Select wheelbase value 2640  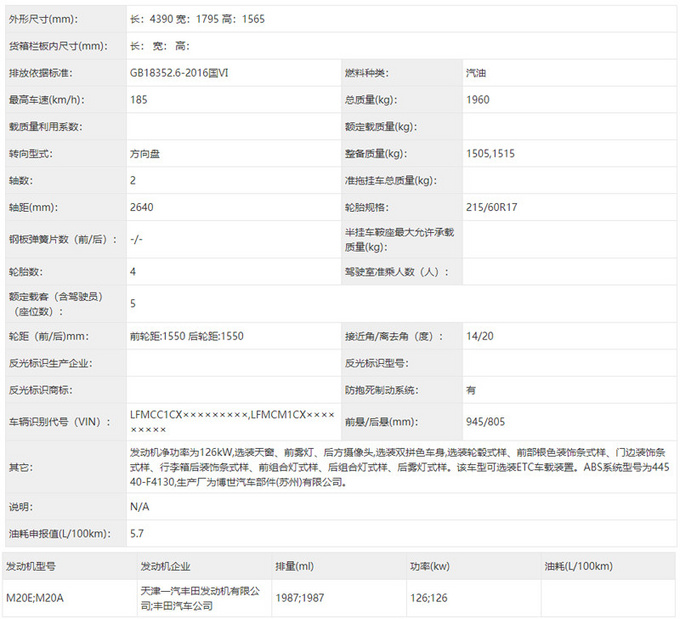[x=142, y=207]
